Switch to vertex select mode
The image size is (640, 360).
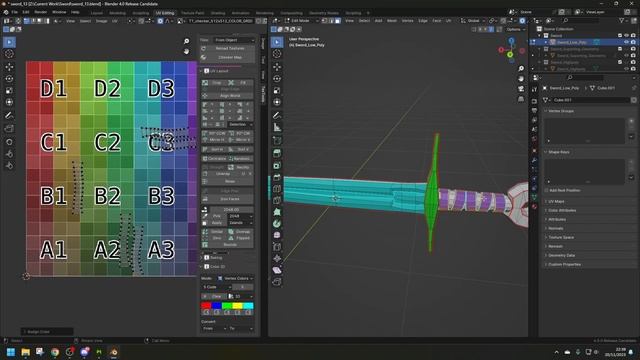tap(324, 20)
